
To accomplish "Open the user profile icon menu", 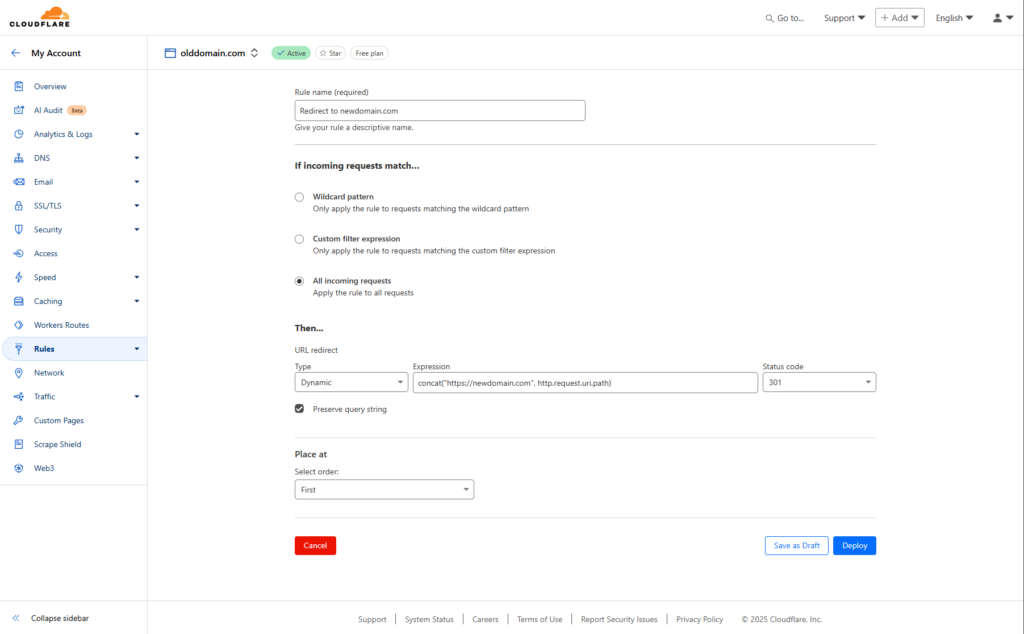I will coord(1002,18).
